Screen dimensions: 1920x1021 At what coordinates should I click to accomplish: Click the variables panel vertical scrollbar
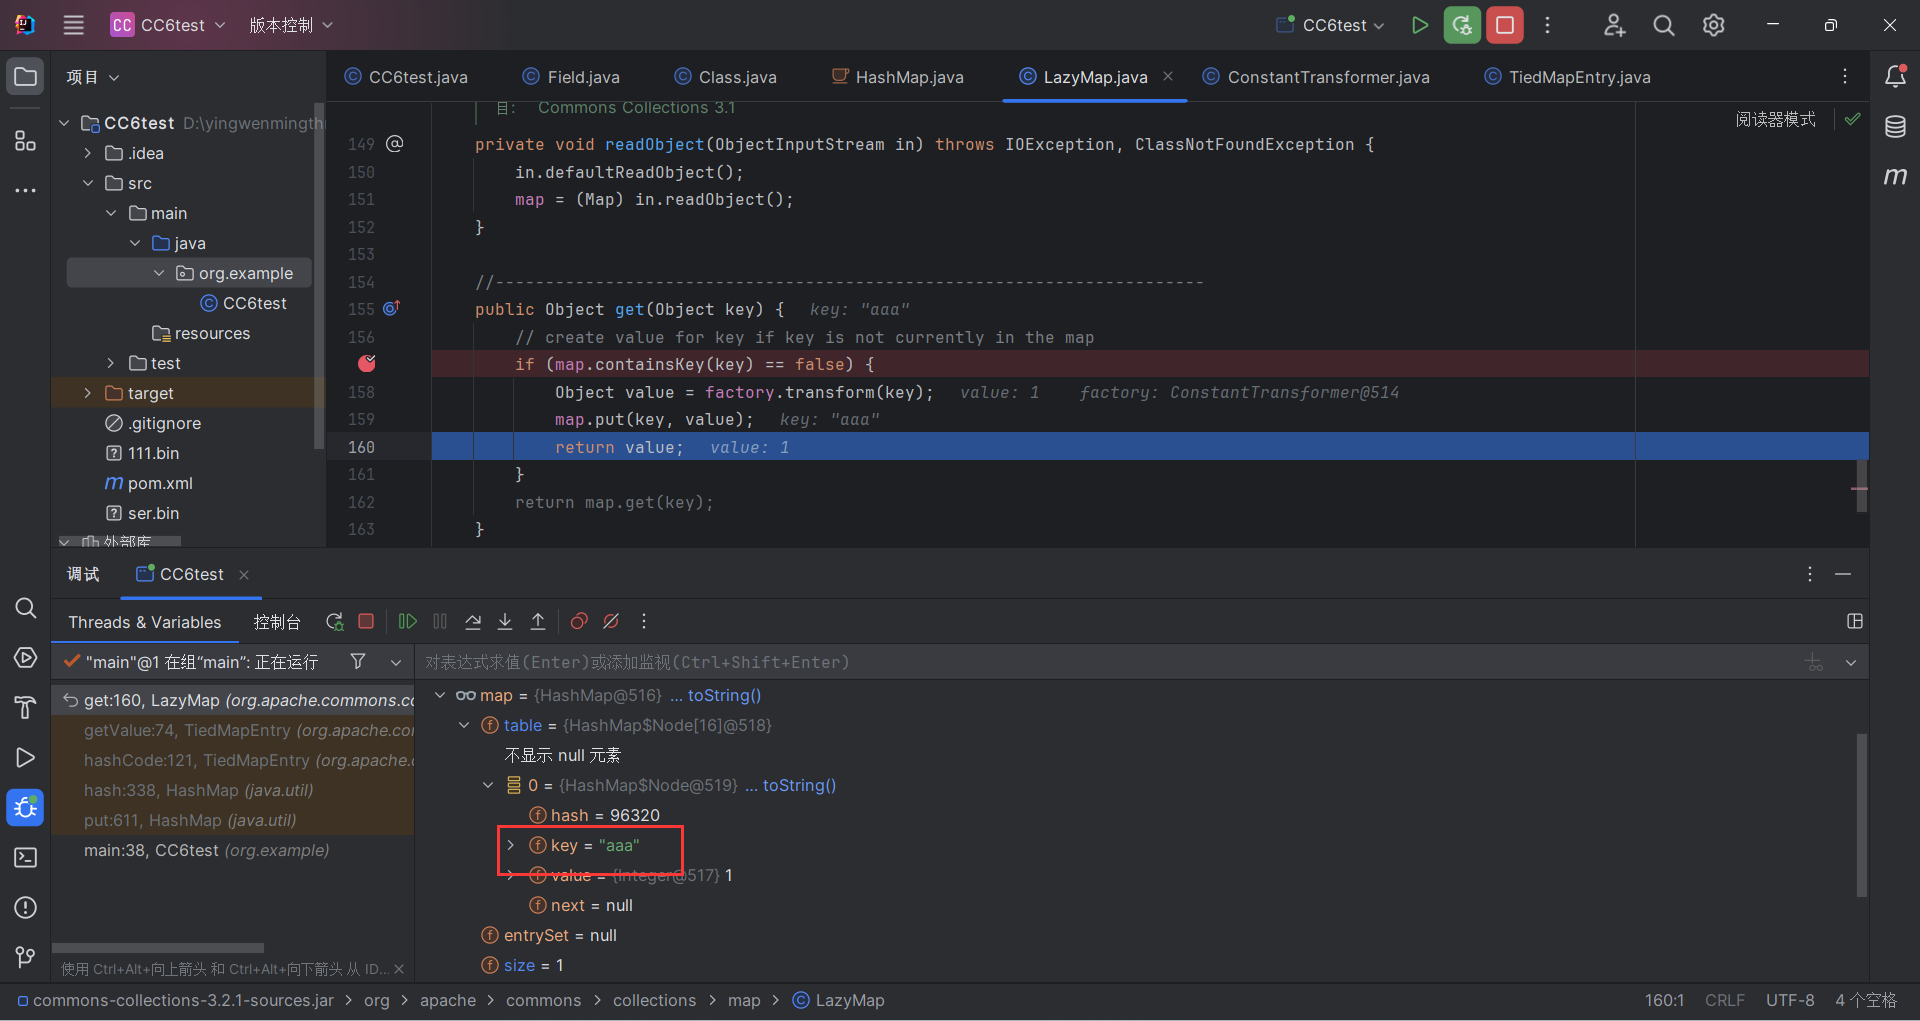click(x=1862, y=815)
